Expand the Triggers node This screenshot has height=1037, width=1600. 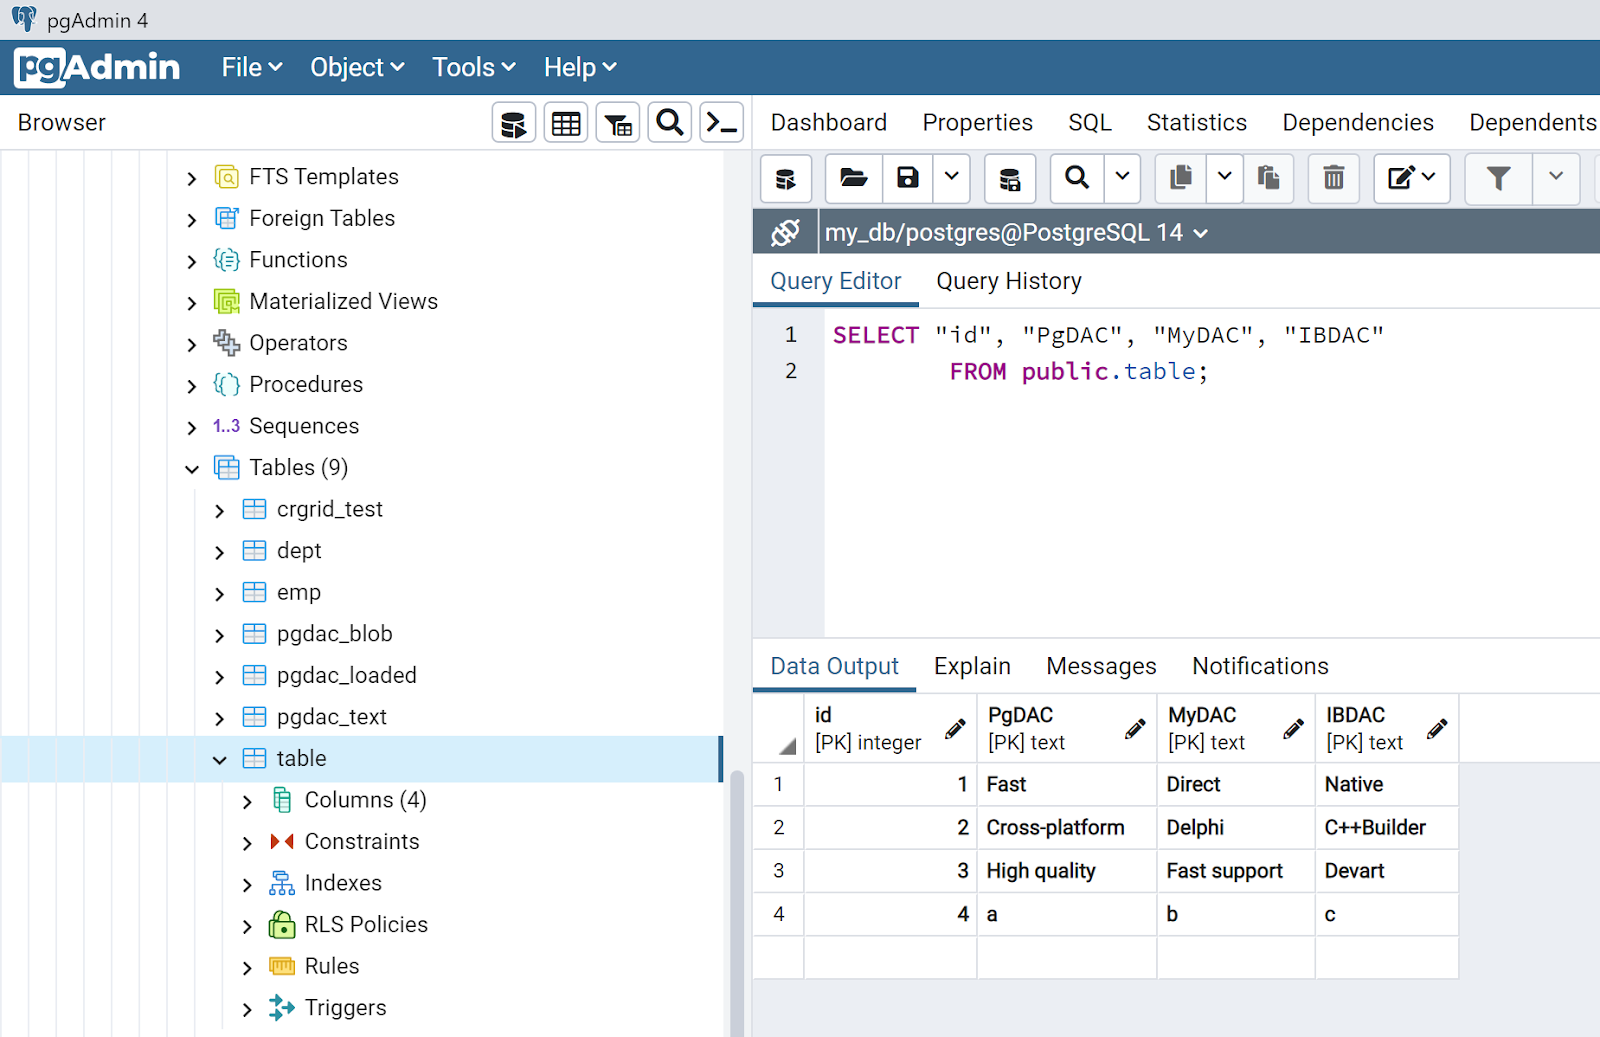pyautogui.click(x=247, y=1009)
